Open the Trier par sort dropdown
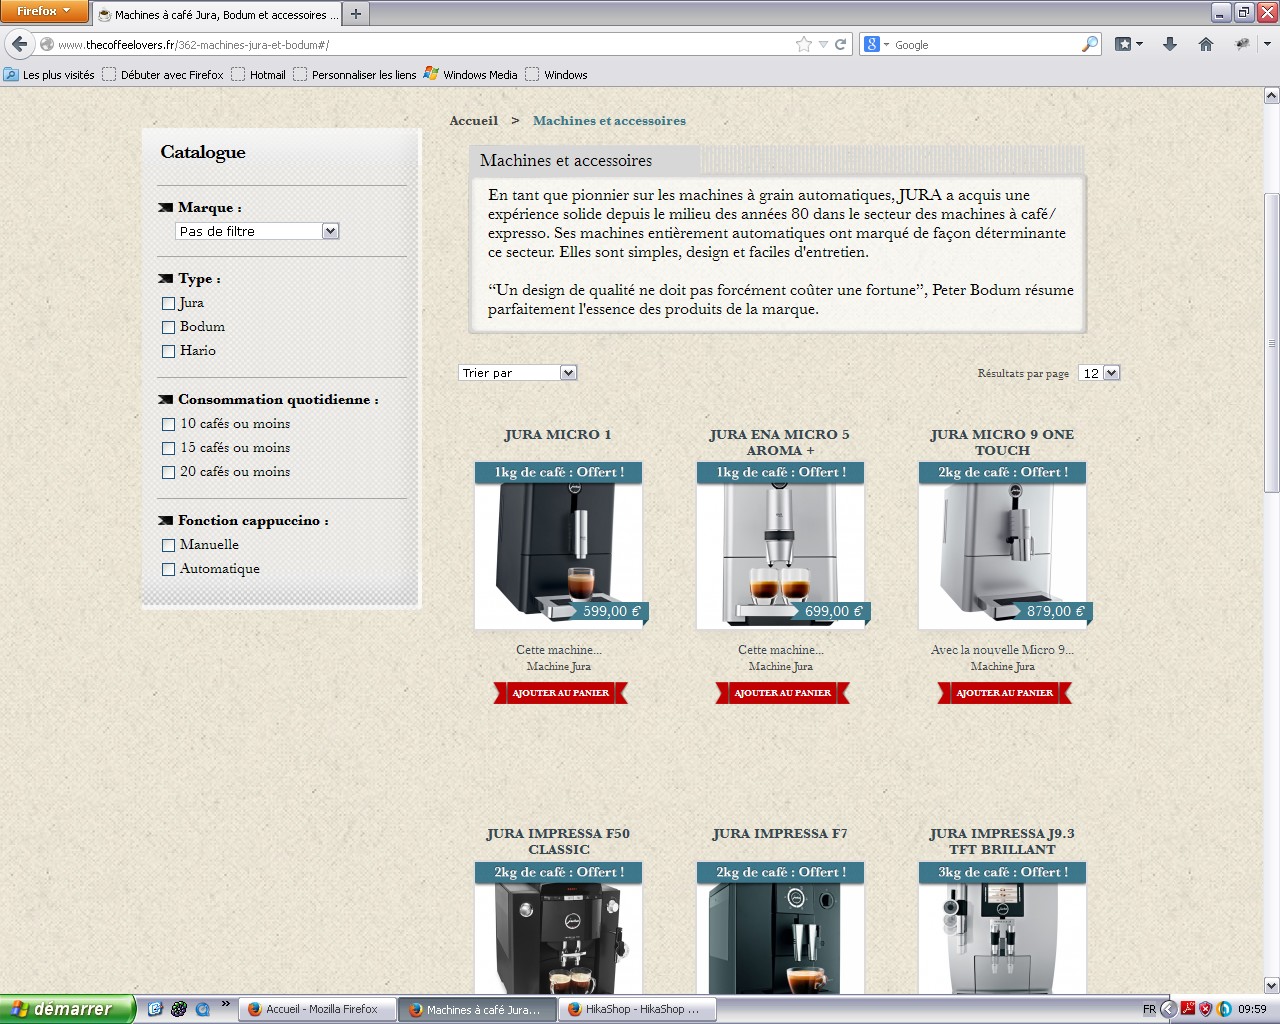Viewport: 1280px width, 1024px height. 518,373
